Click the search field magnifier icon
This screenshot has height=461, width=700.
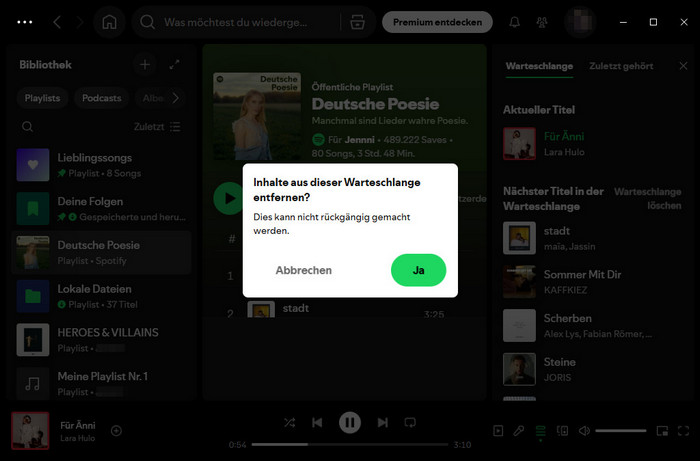click(147, 21)
